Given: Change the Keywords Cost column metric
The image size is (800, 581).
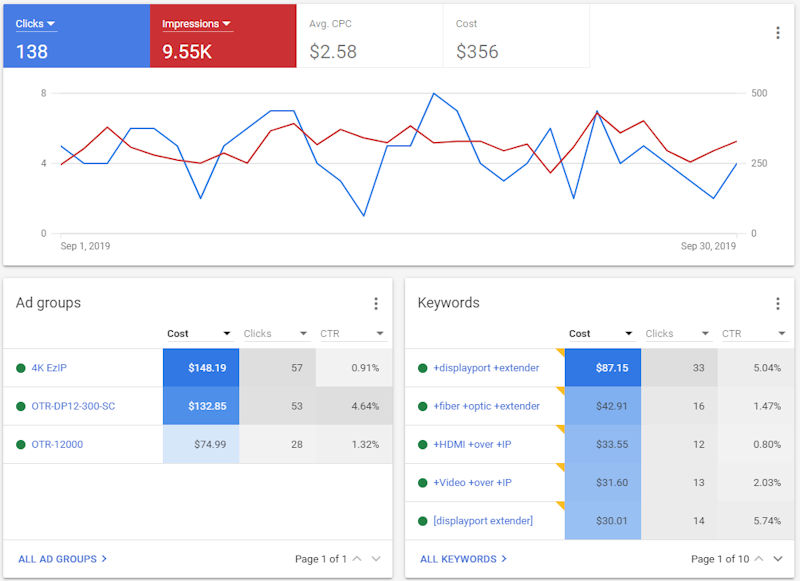Looking at the screenshot, I should point(601,334).
